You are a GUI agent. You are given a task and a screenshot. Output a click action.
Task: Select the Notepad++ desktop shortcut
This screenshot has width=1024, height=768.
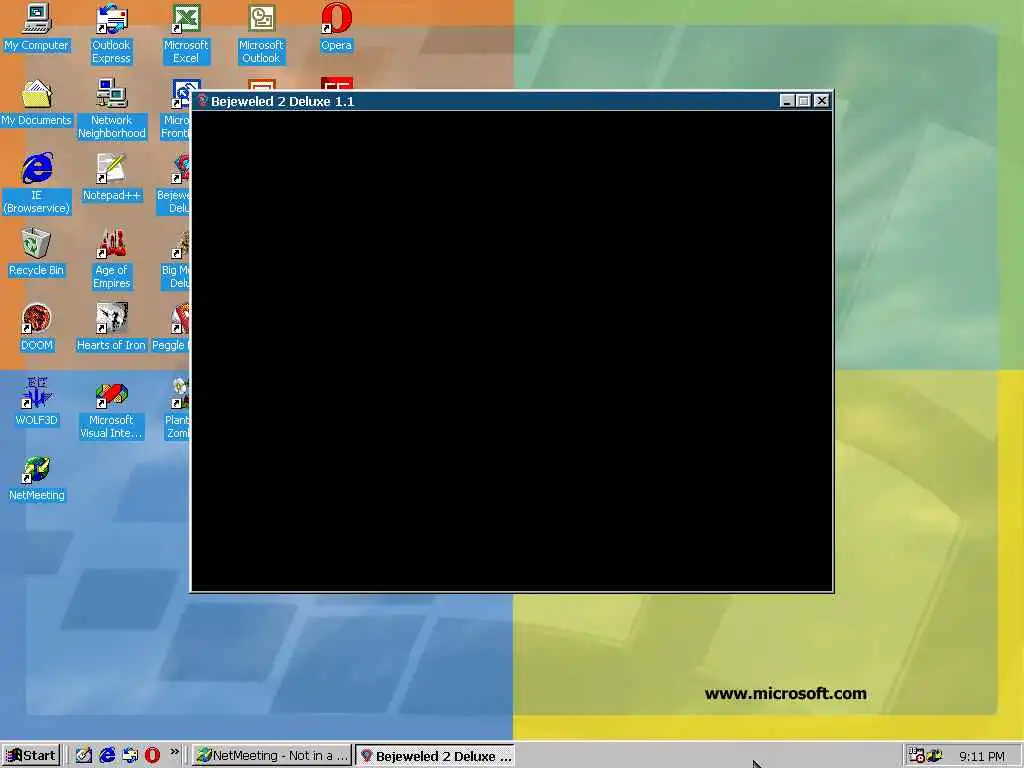pos(112,178)
